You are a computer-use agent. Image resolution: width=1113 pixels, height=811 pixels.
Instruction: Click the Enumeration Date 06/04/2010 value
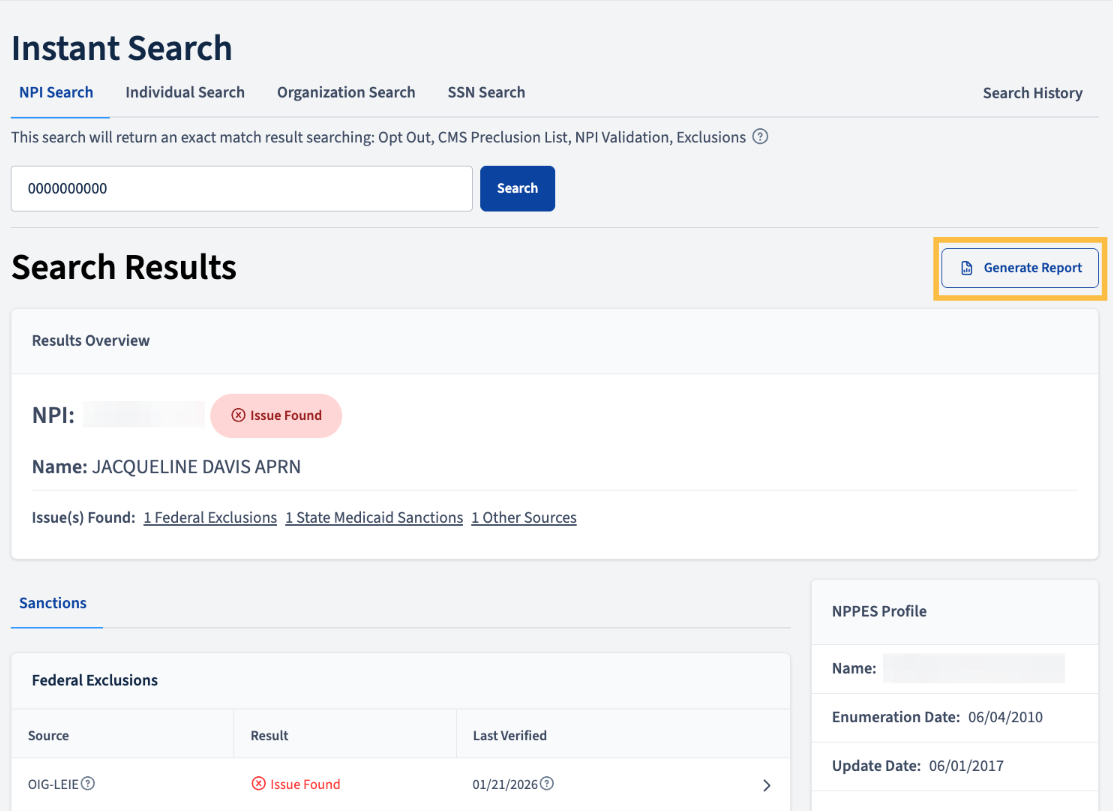[1005, 717]
